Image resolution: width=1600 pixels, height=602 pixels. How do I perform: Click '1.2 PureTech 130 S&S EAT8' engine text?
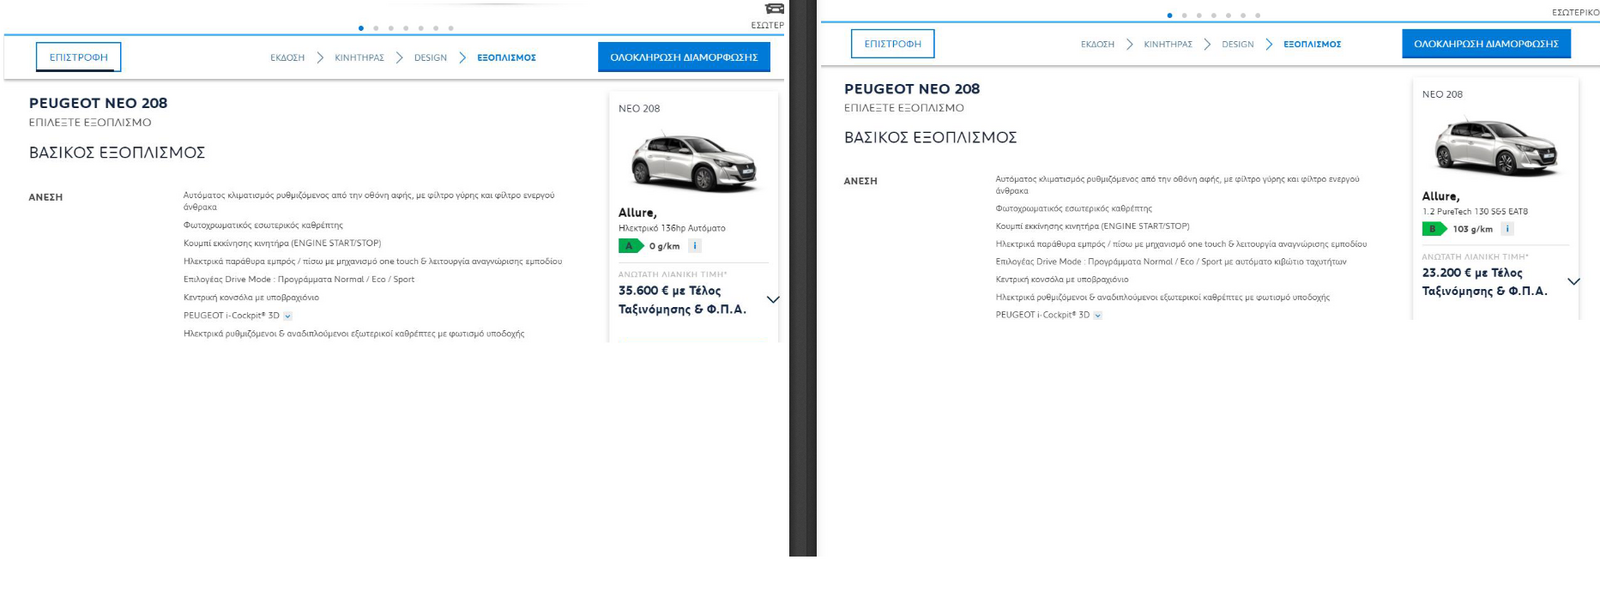pos(1475,212)
